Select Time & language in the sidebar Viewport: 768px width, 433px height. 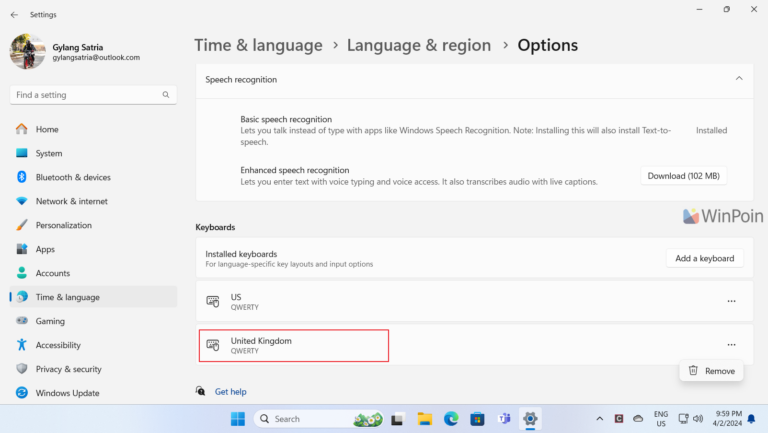[93, 297]
